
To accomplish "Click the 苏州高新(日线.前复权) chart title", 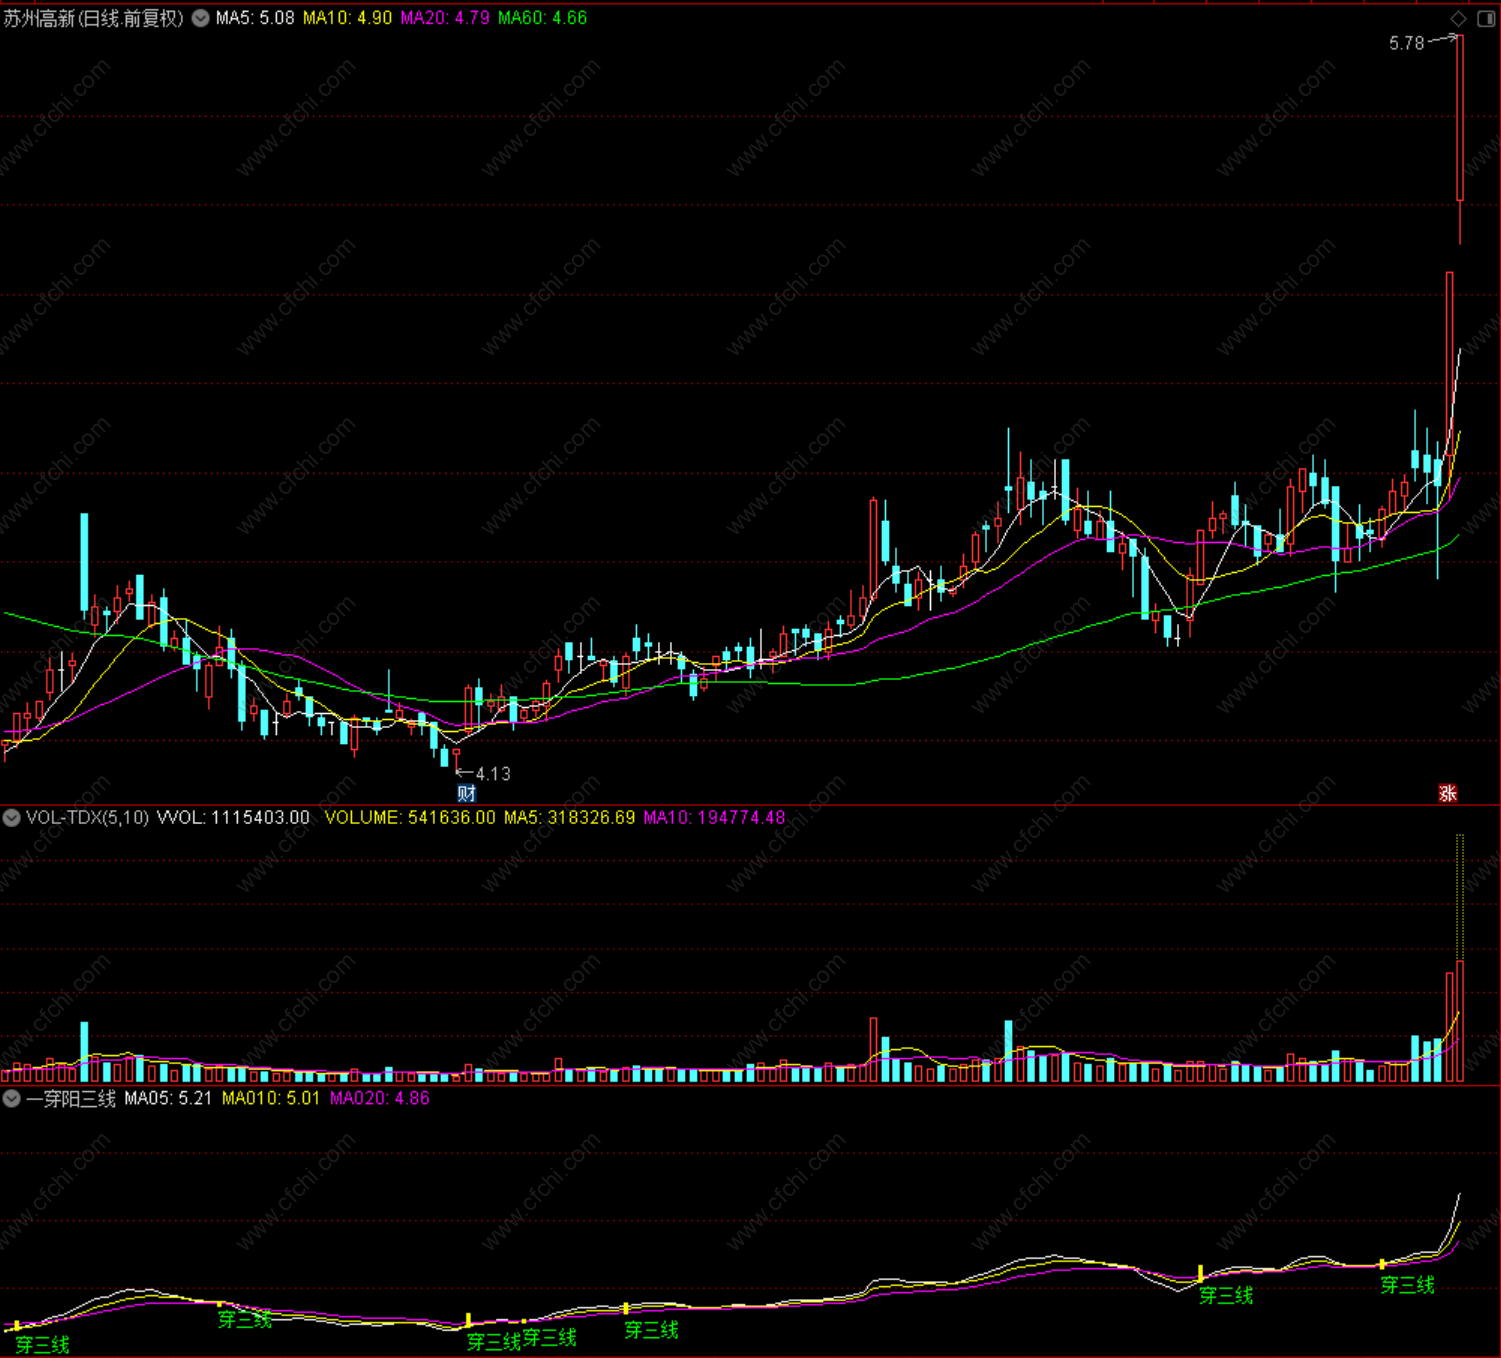I will [94, 18].
